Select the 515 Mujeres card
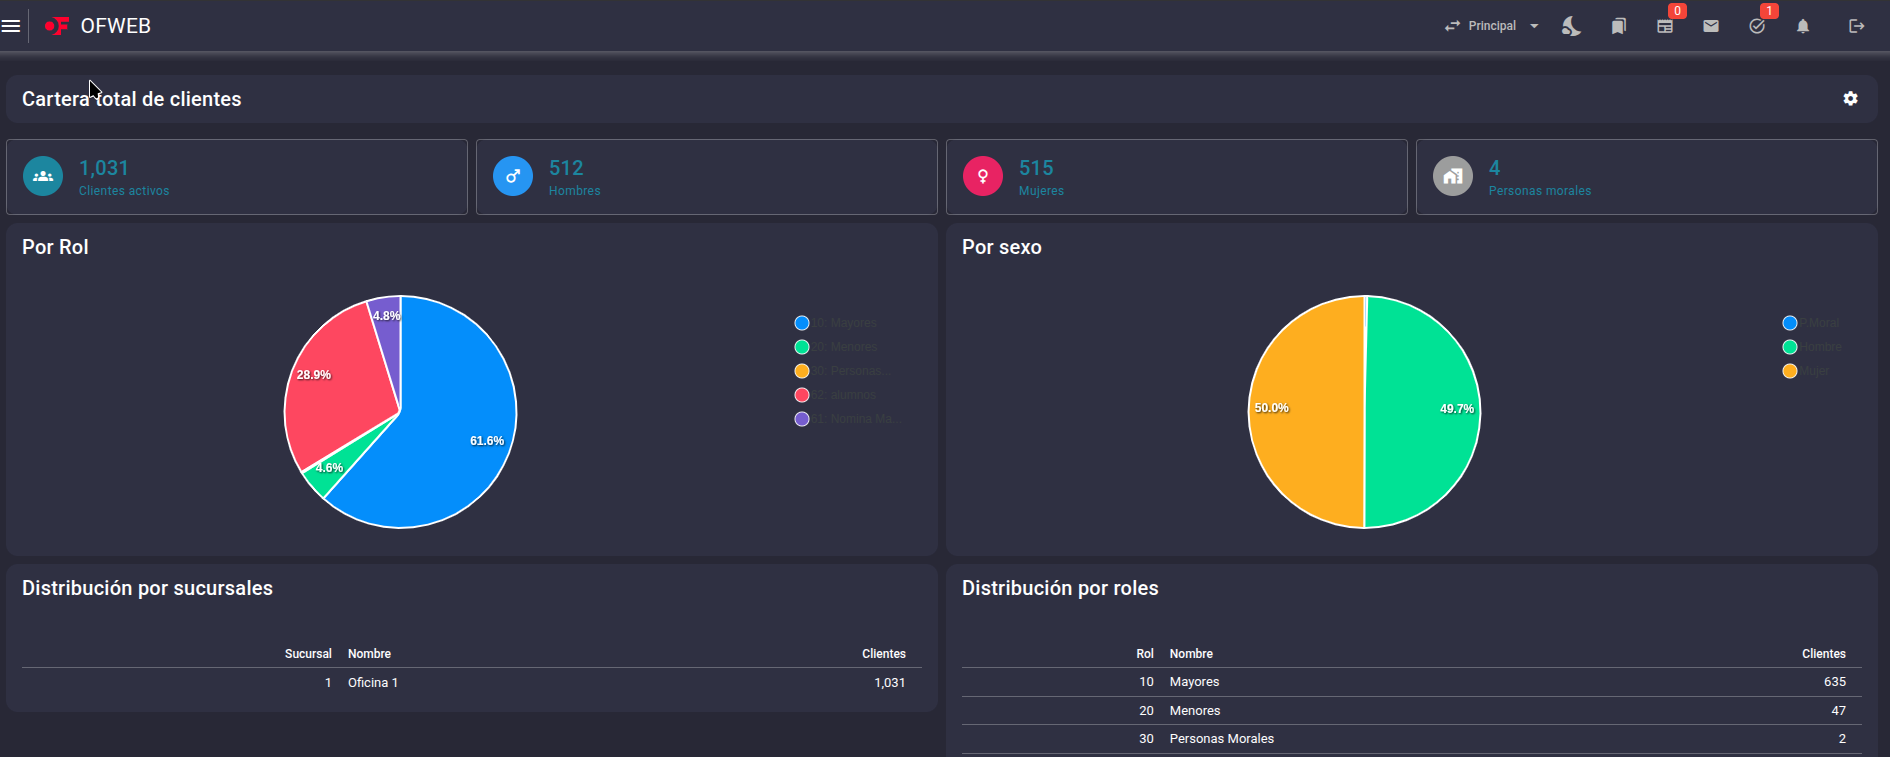Viewport: 1890px width, 757px height. pyautogui.click(x=1177, y=177)
